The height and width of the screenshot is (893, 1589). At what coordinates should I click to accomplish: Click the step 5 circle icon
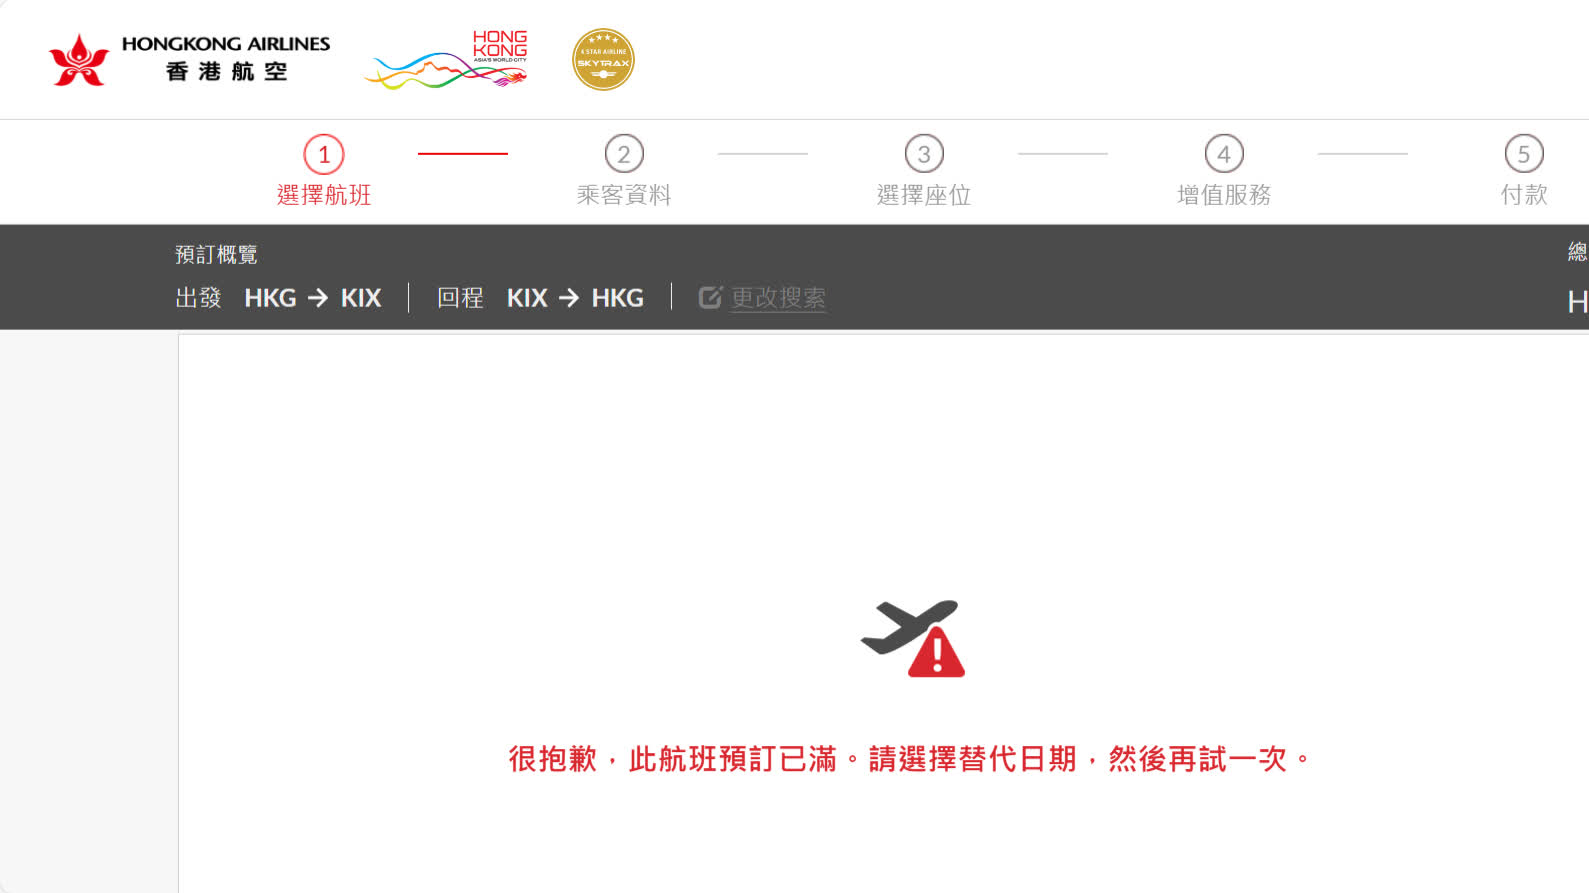[1524, 154]
